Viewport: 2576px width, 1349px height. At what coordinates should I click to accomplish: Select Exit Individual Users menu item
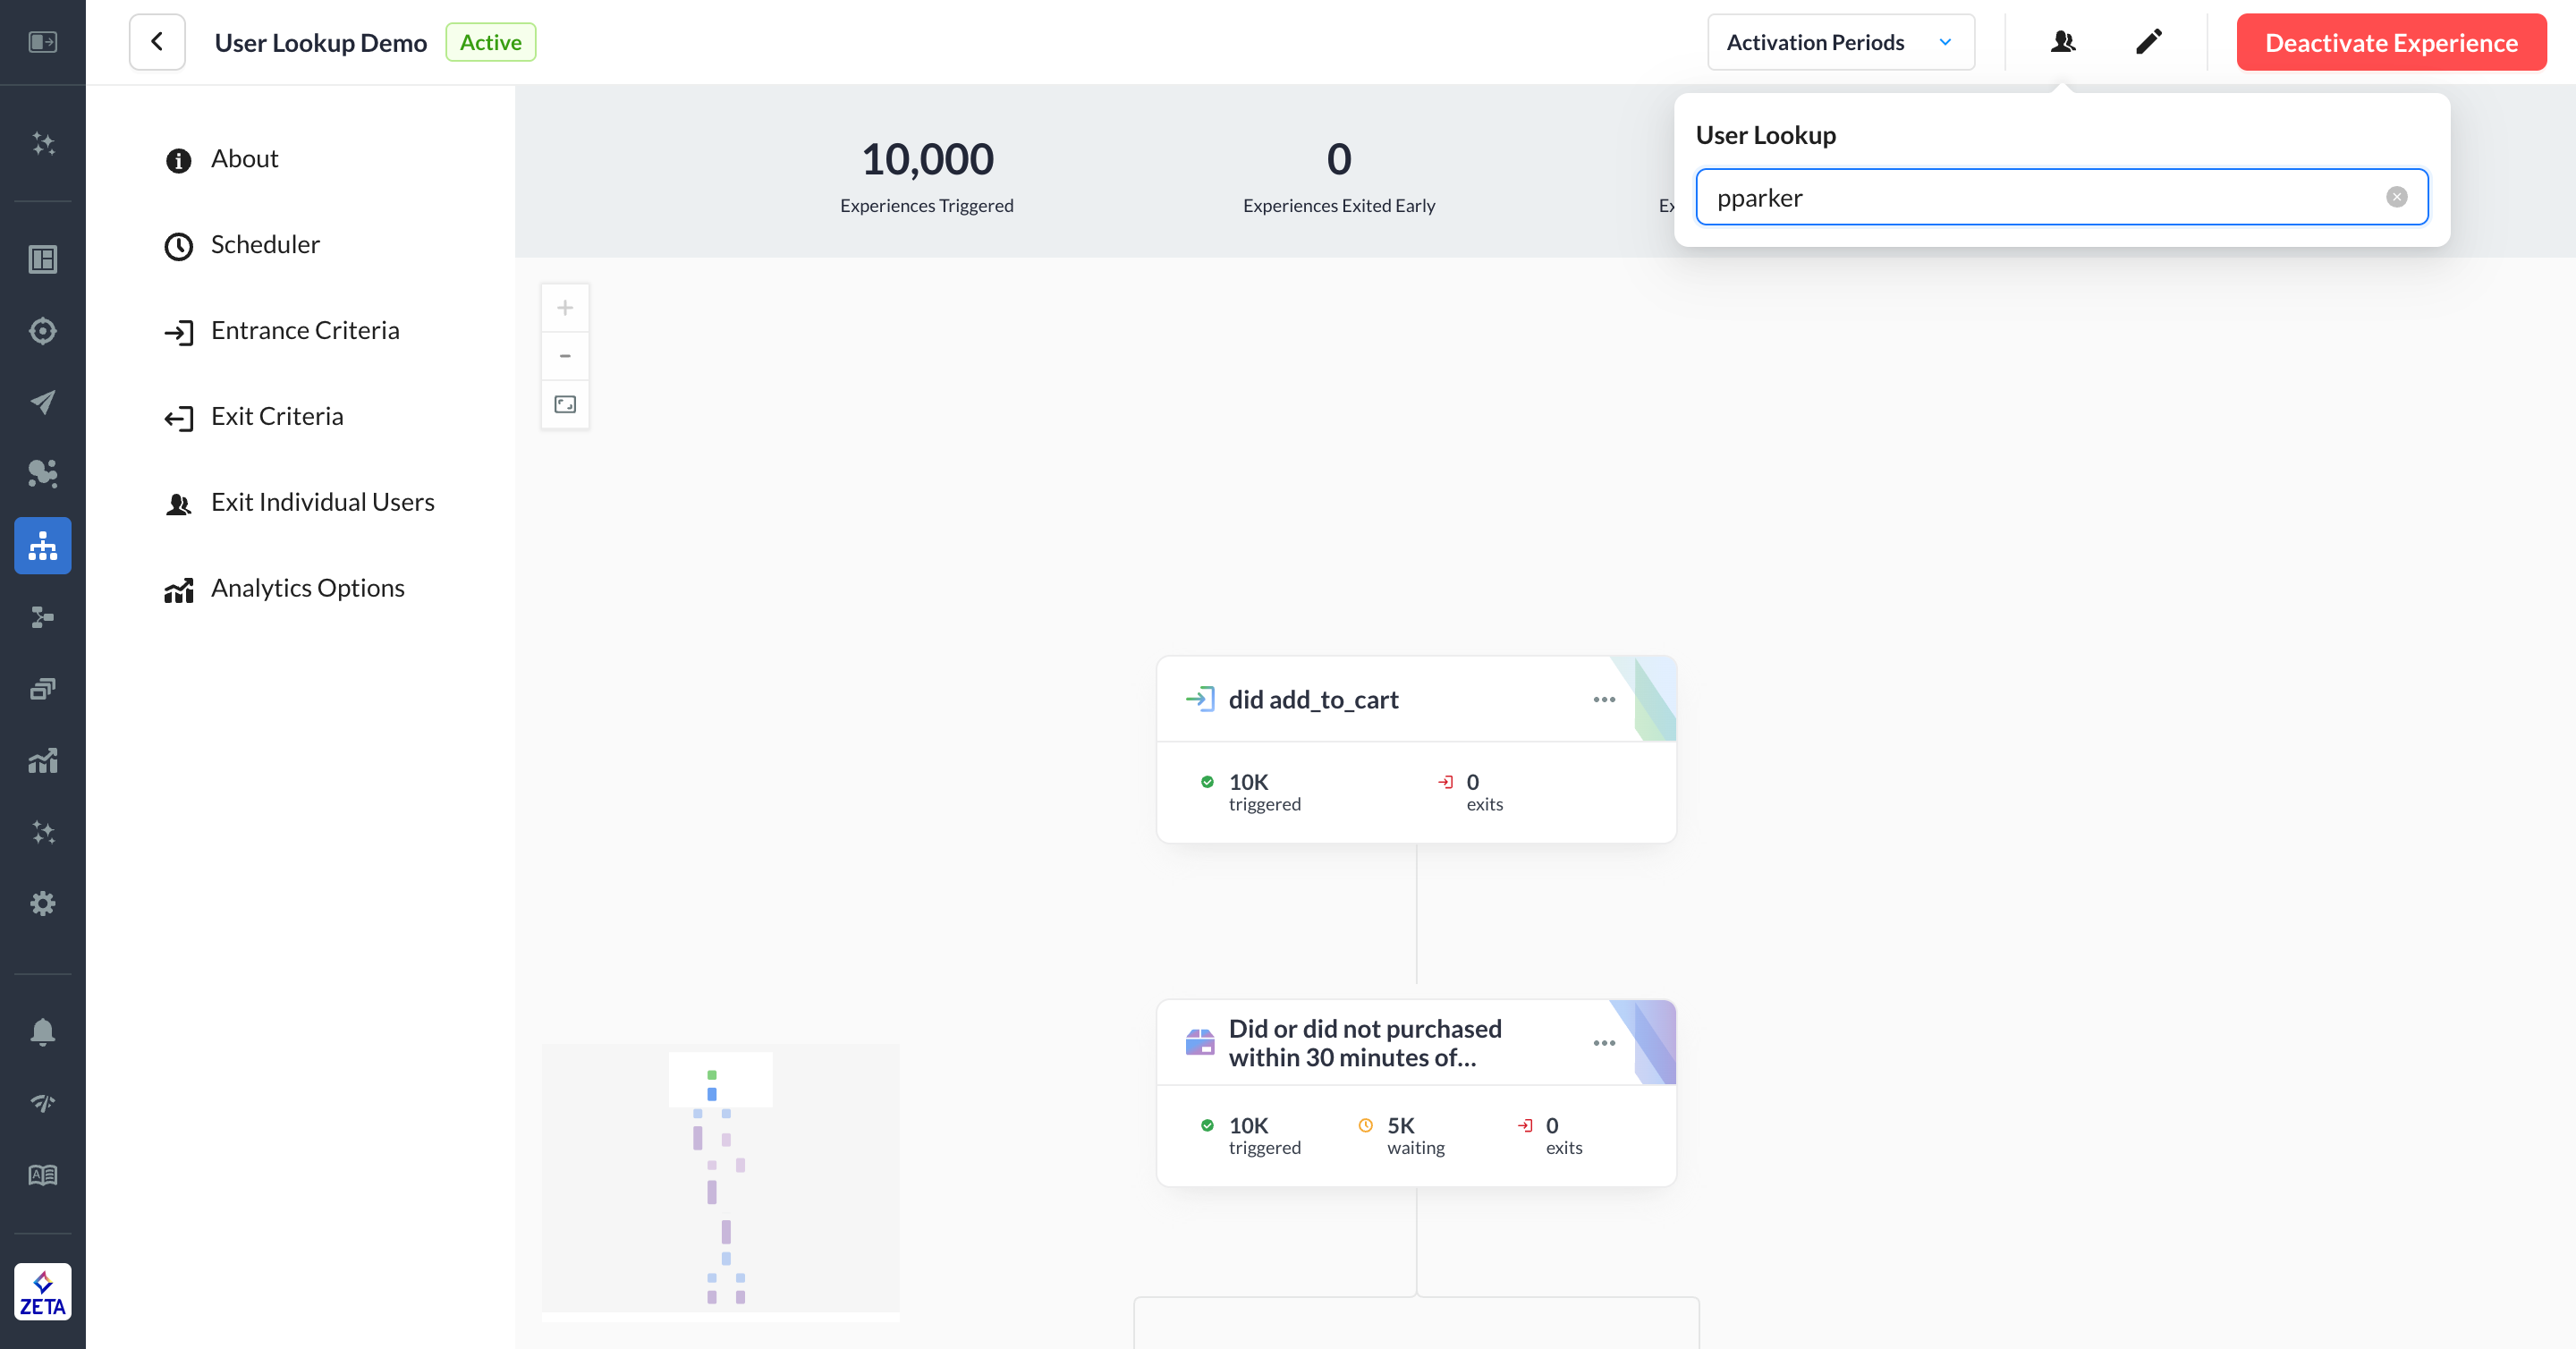coord(322,502)
